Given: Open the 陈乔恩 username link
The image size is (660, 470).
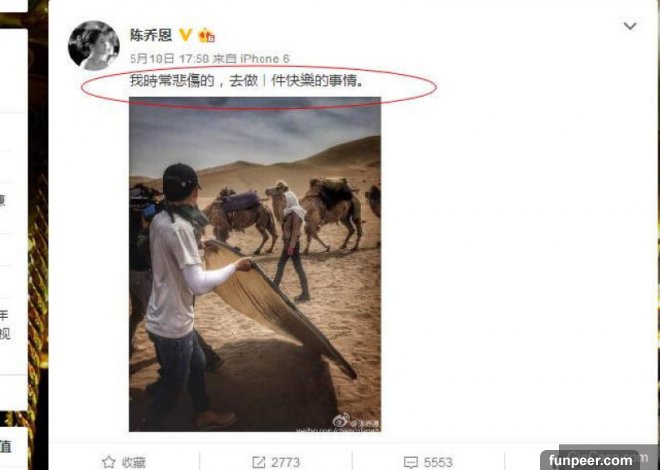Looking at the screenshot, I should [151, 35].
